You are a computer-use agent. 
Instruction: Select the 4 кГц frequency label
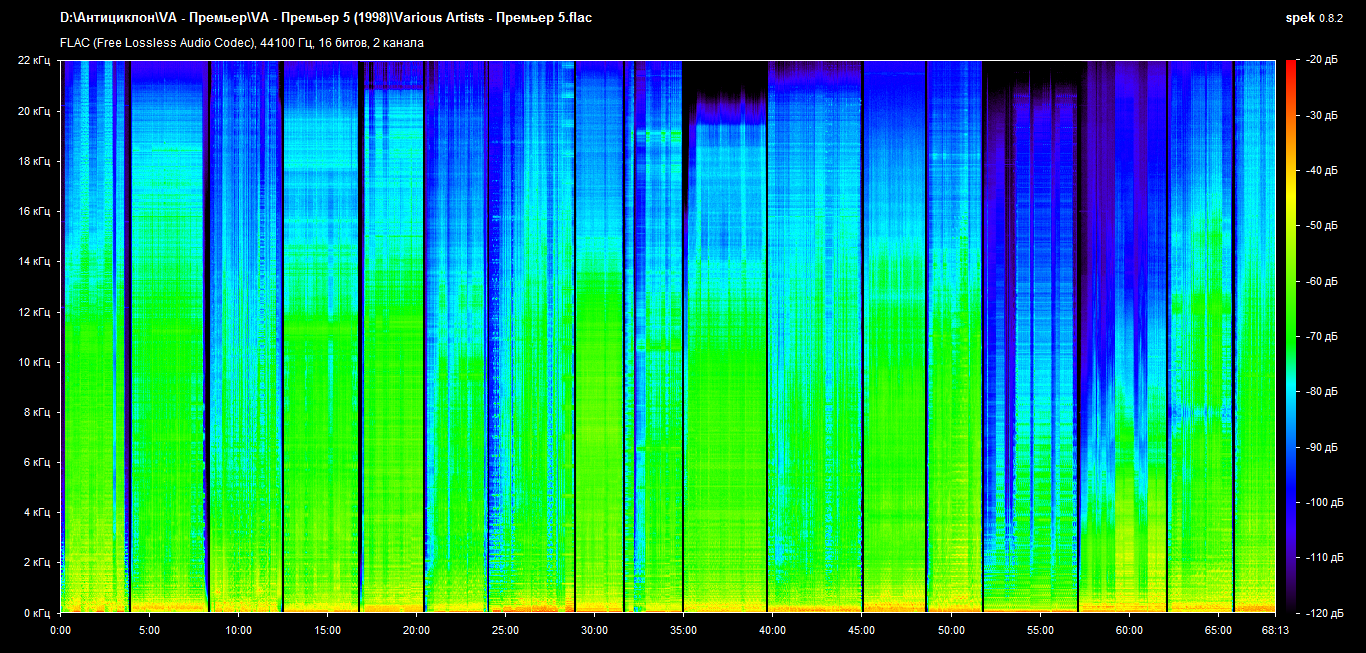(38, 512)
